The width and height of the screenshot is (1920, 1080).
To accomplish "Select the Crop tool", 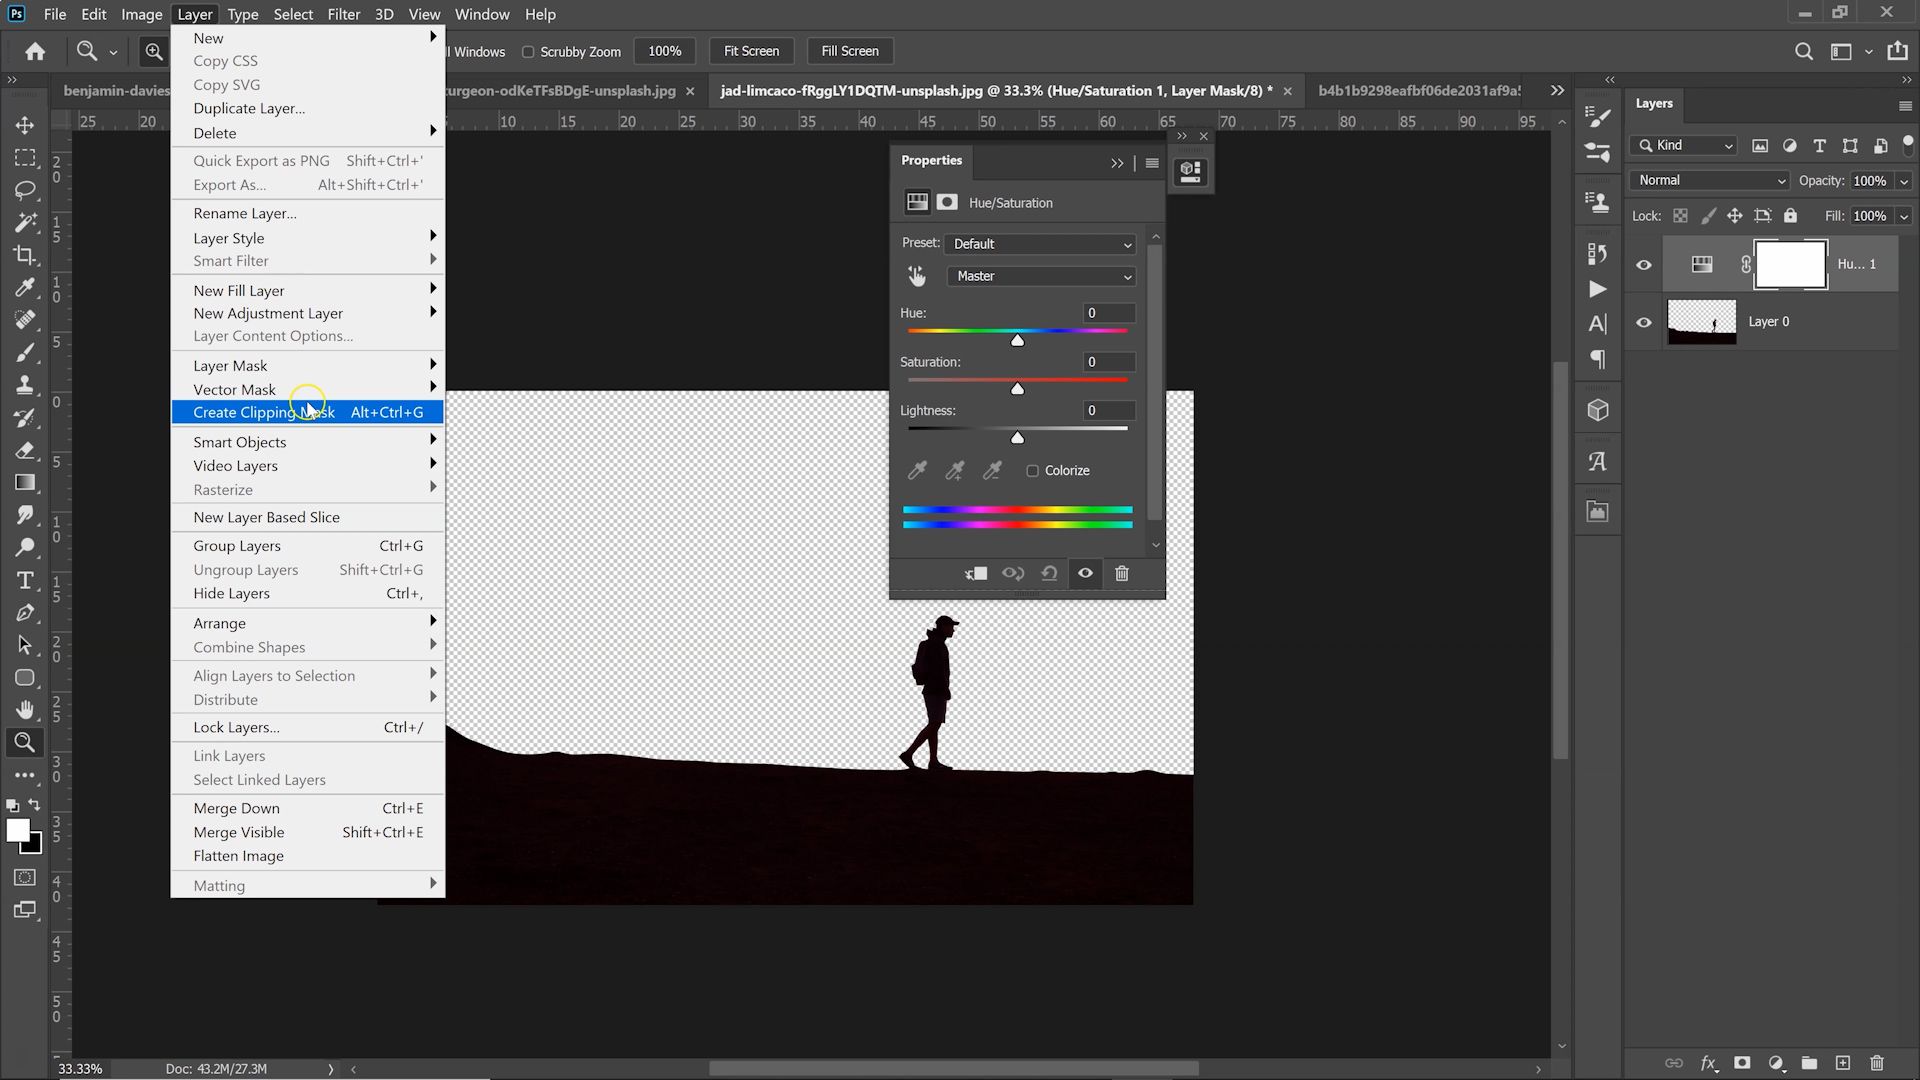I will click(x=25, y=255).
